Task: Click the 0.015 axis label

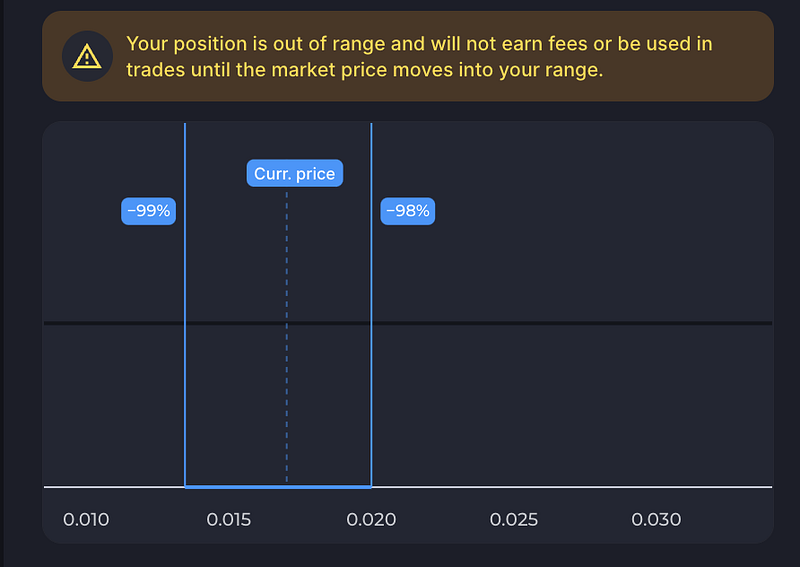Action: pyautogui.click(x=229, y=520)
